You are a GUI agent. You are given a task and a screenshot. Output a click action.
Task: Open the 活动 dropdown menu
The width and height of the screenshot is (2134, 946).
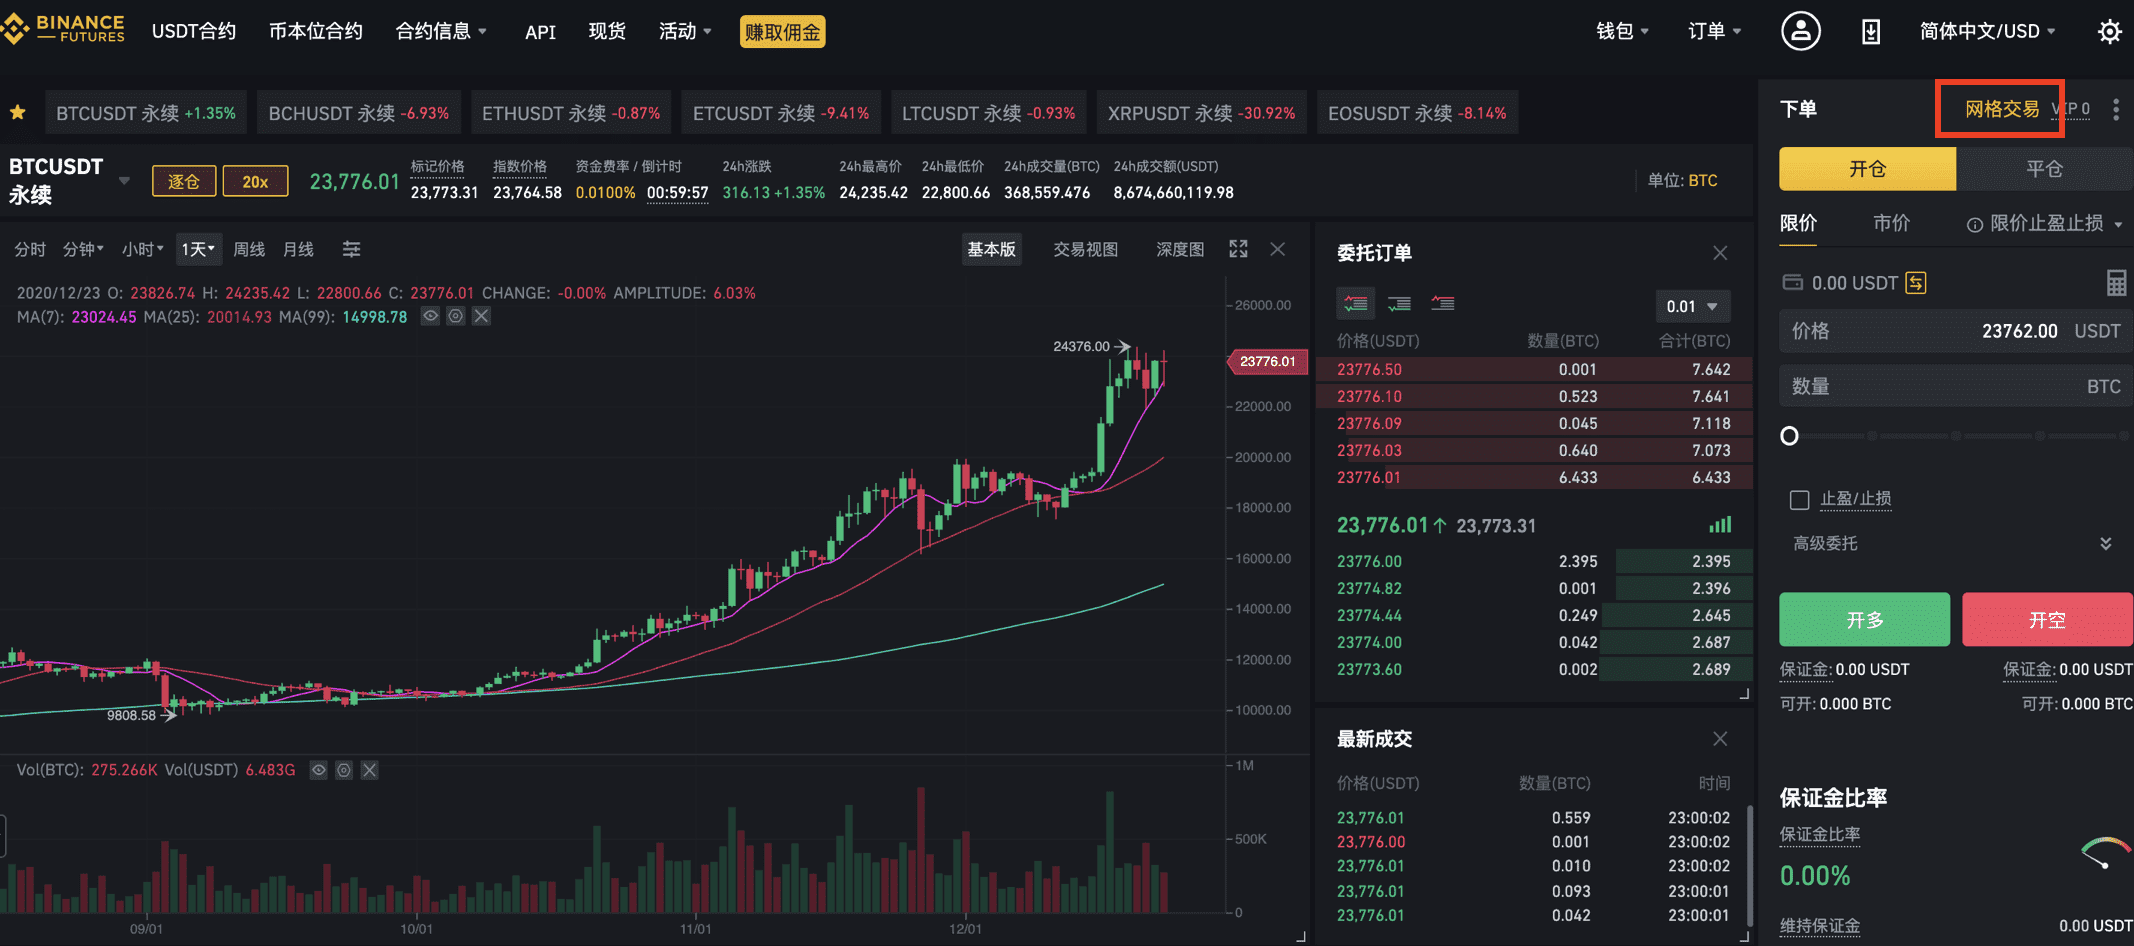(685, 31)
